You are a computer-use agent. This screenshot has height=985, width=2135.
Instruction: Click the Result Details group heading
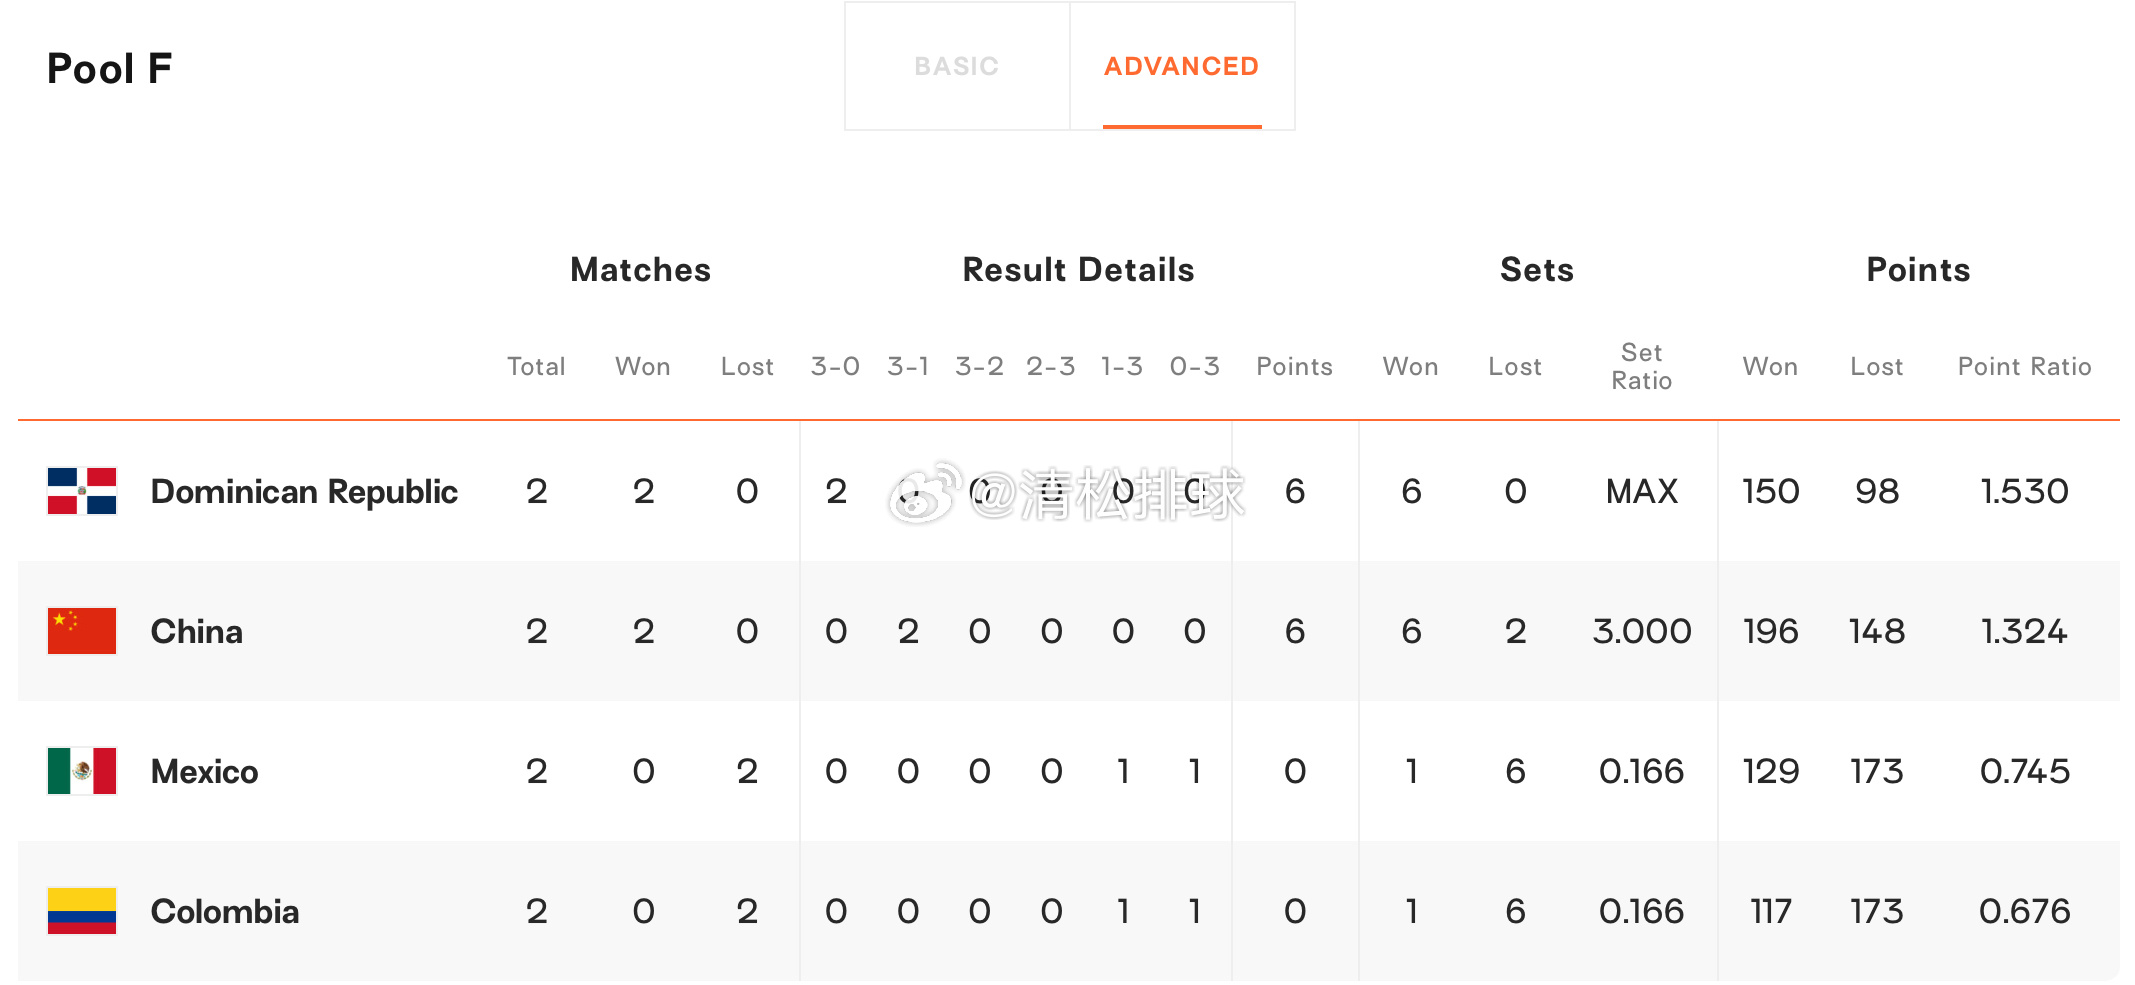pos(1079,270)
